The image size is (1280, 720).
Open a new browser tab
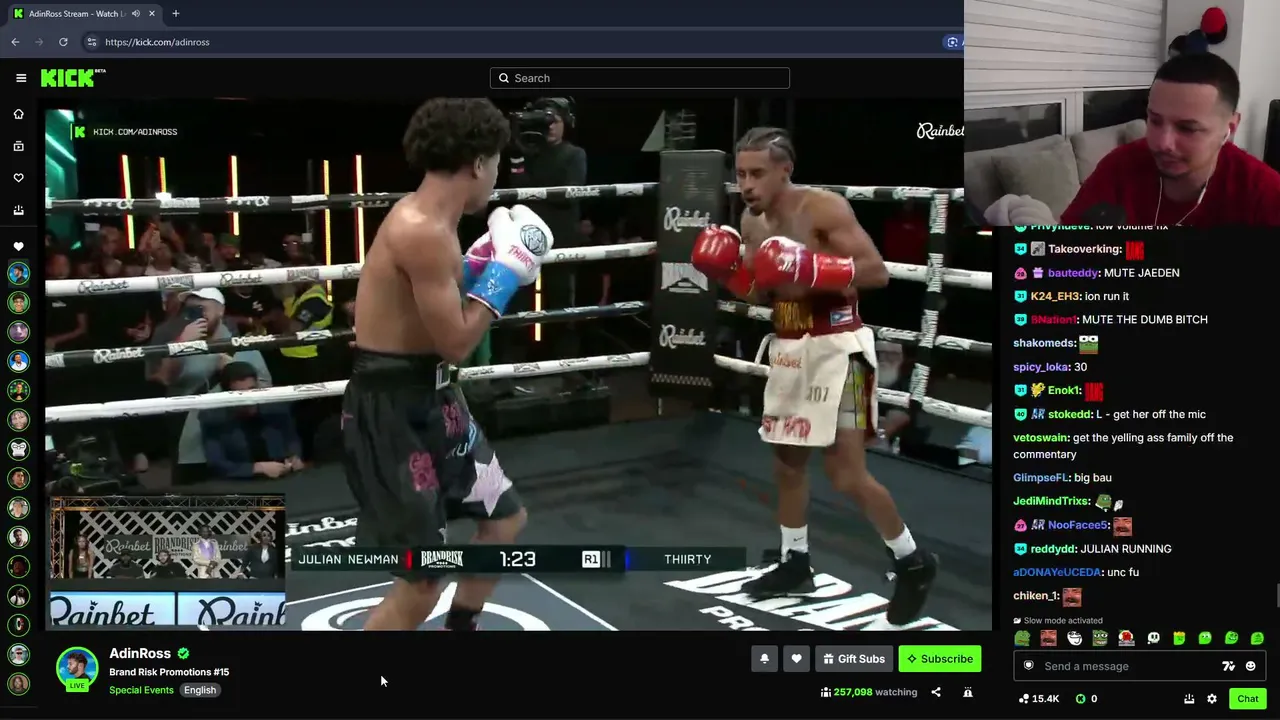175,14
